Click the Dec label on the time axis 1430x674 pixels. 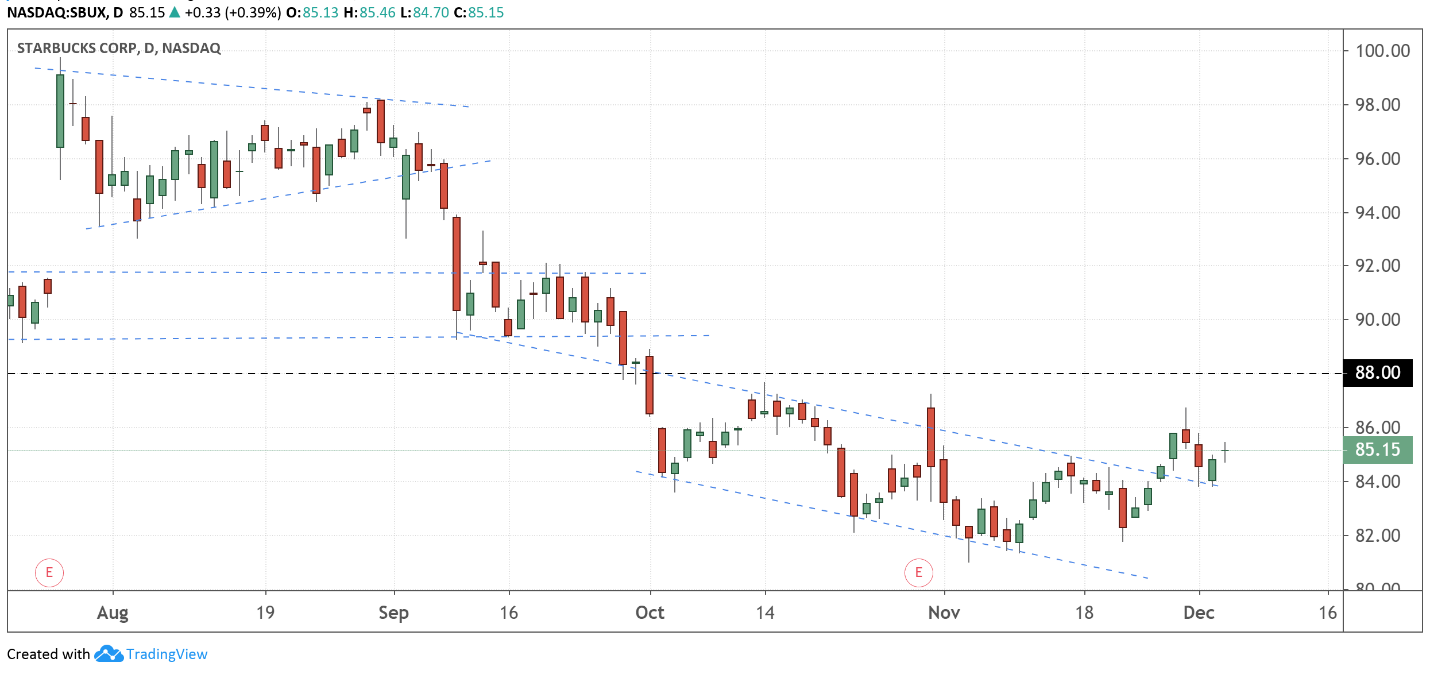point(1198,612)
